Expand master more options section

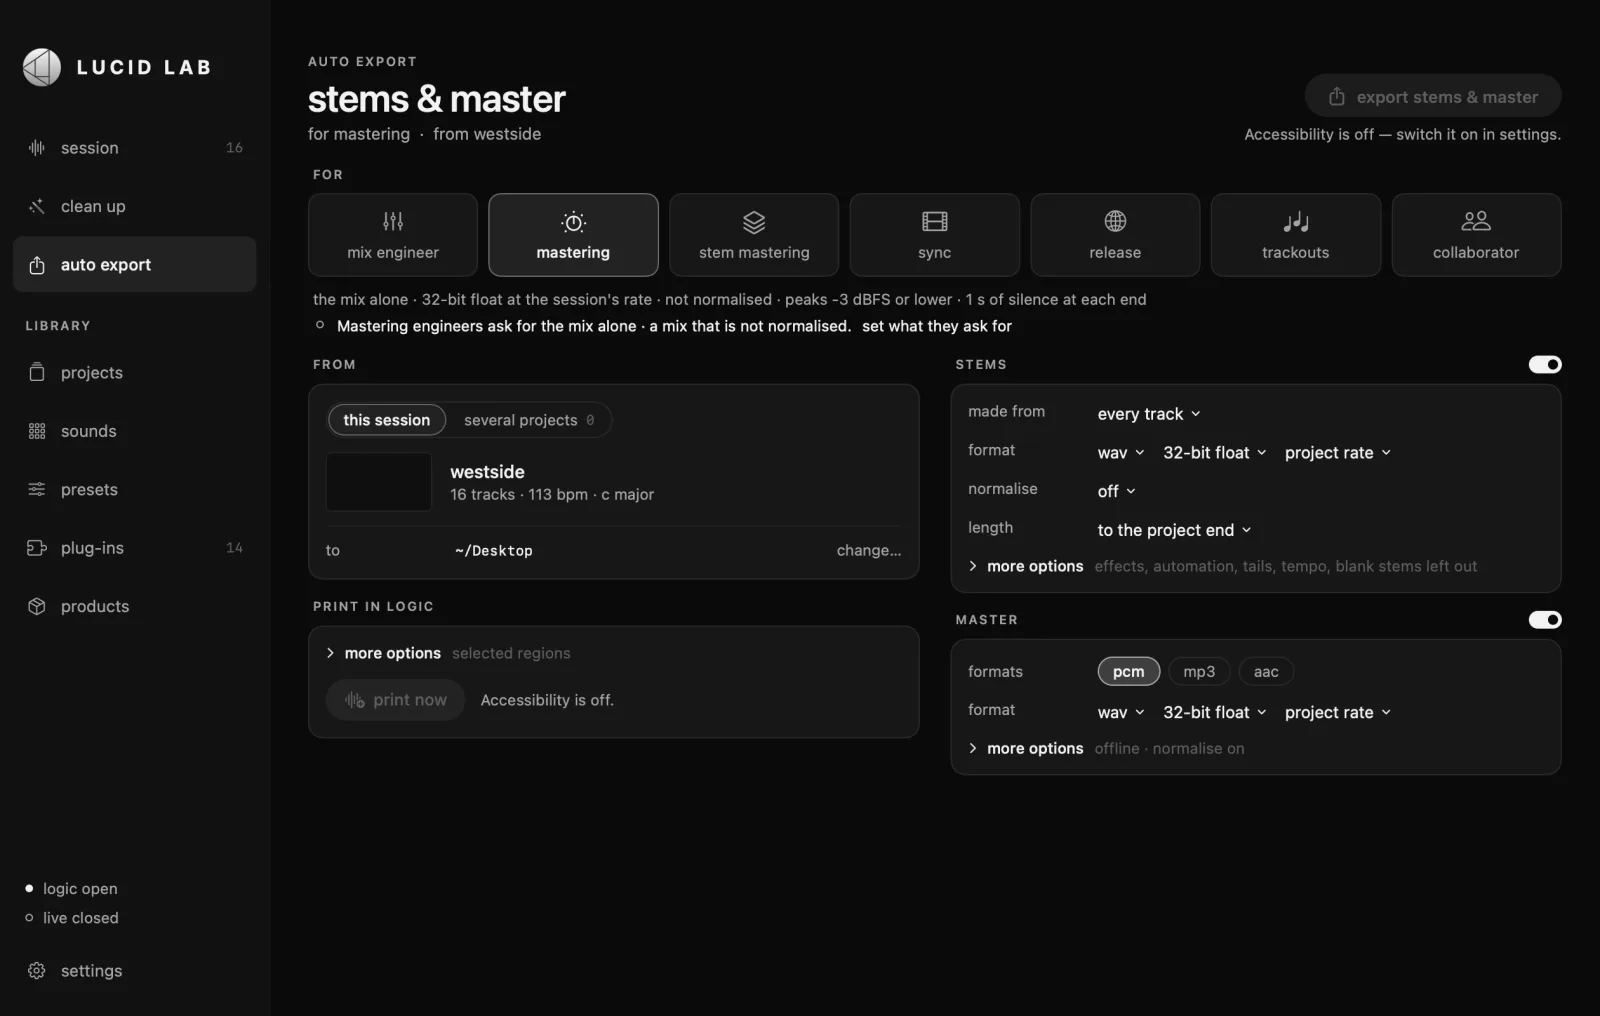[1026, 748]
